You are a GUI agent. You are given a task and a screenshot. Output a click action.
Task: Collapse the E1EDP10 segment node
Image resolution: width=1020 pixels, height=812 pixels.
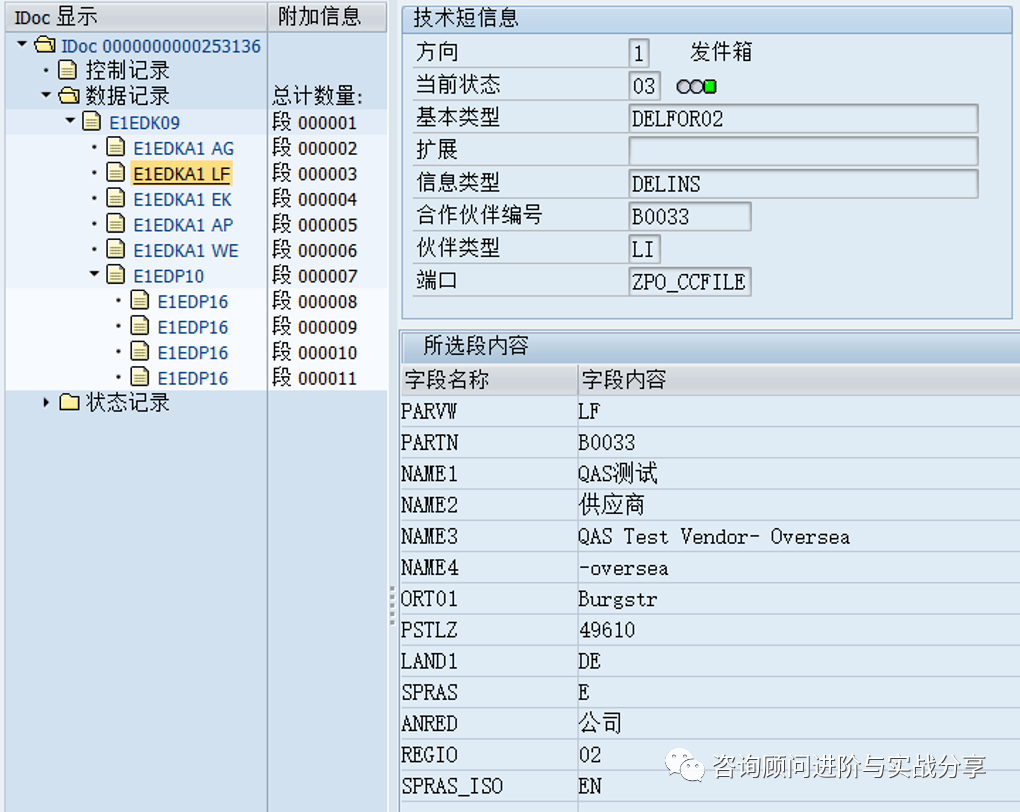[92, 275]
